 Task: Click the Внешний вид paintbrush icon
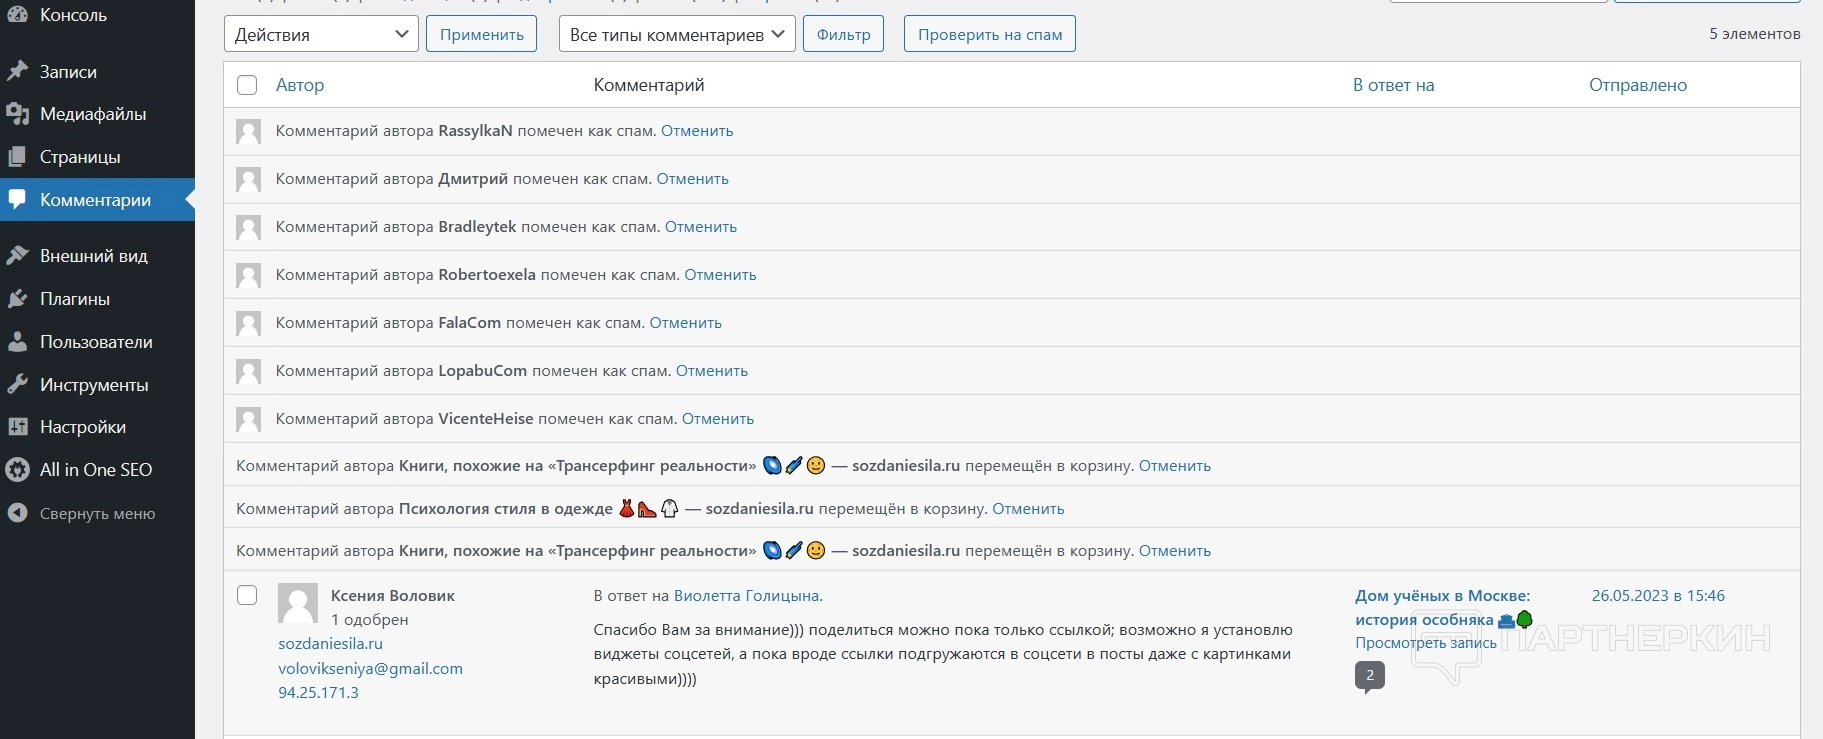[17, 256]
